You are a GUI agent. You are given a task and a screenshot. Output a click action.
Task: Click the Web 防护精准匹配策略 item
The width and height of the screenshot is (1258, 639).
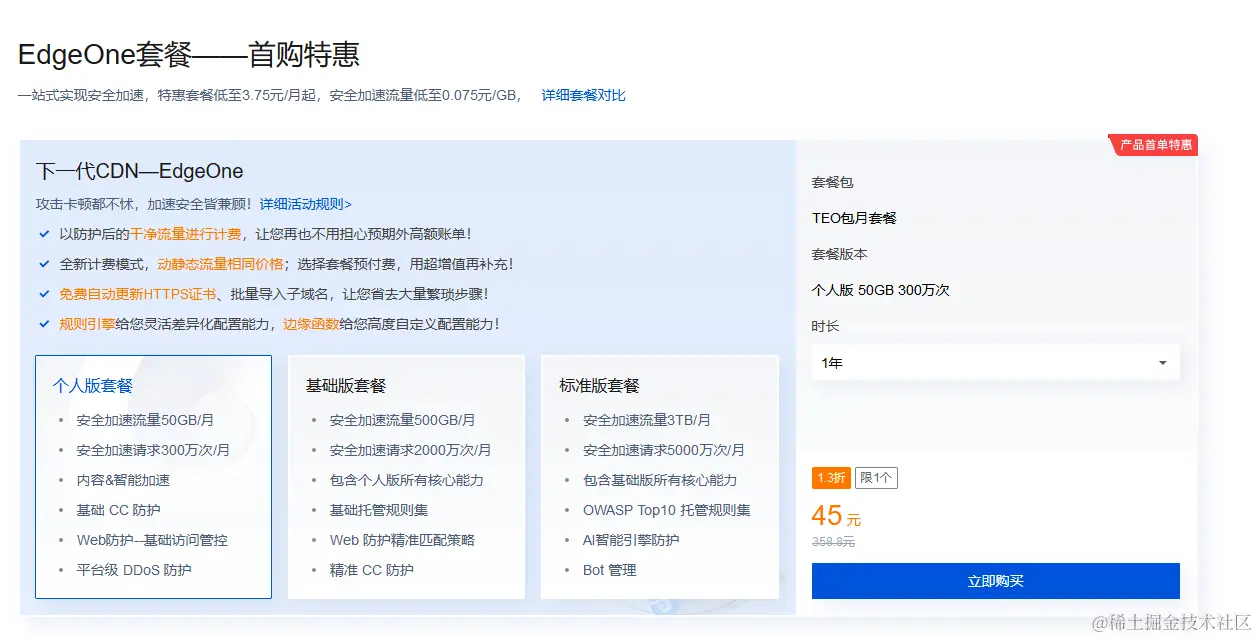point(402,540)
